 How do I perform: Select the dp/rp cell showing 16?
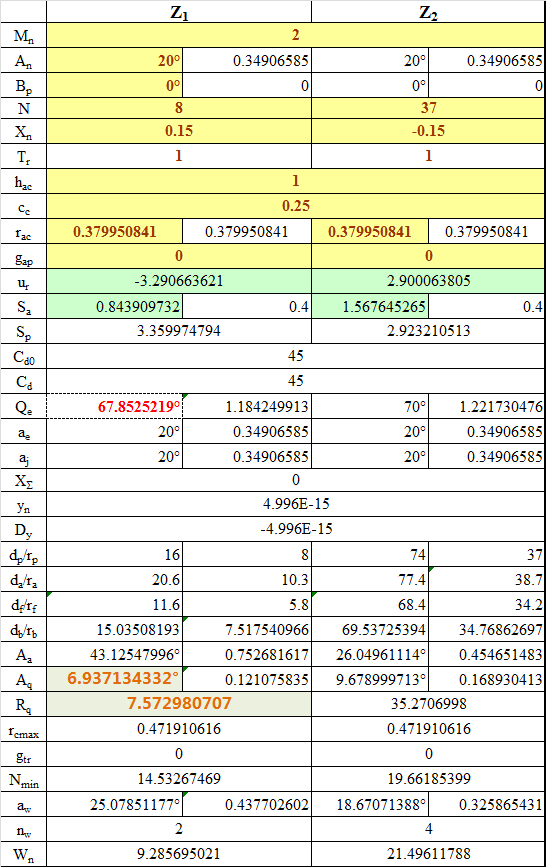115,554
